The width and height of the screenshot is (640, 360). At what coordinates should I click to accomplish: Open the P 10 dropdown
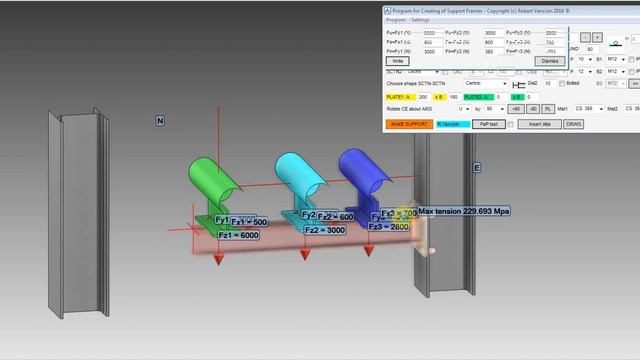(x=585, y=60)
